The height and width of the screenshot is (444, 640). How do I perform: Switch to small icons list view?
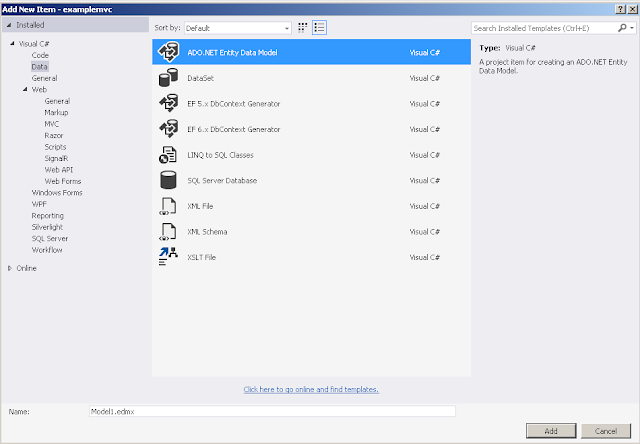click(319, 28)
